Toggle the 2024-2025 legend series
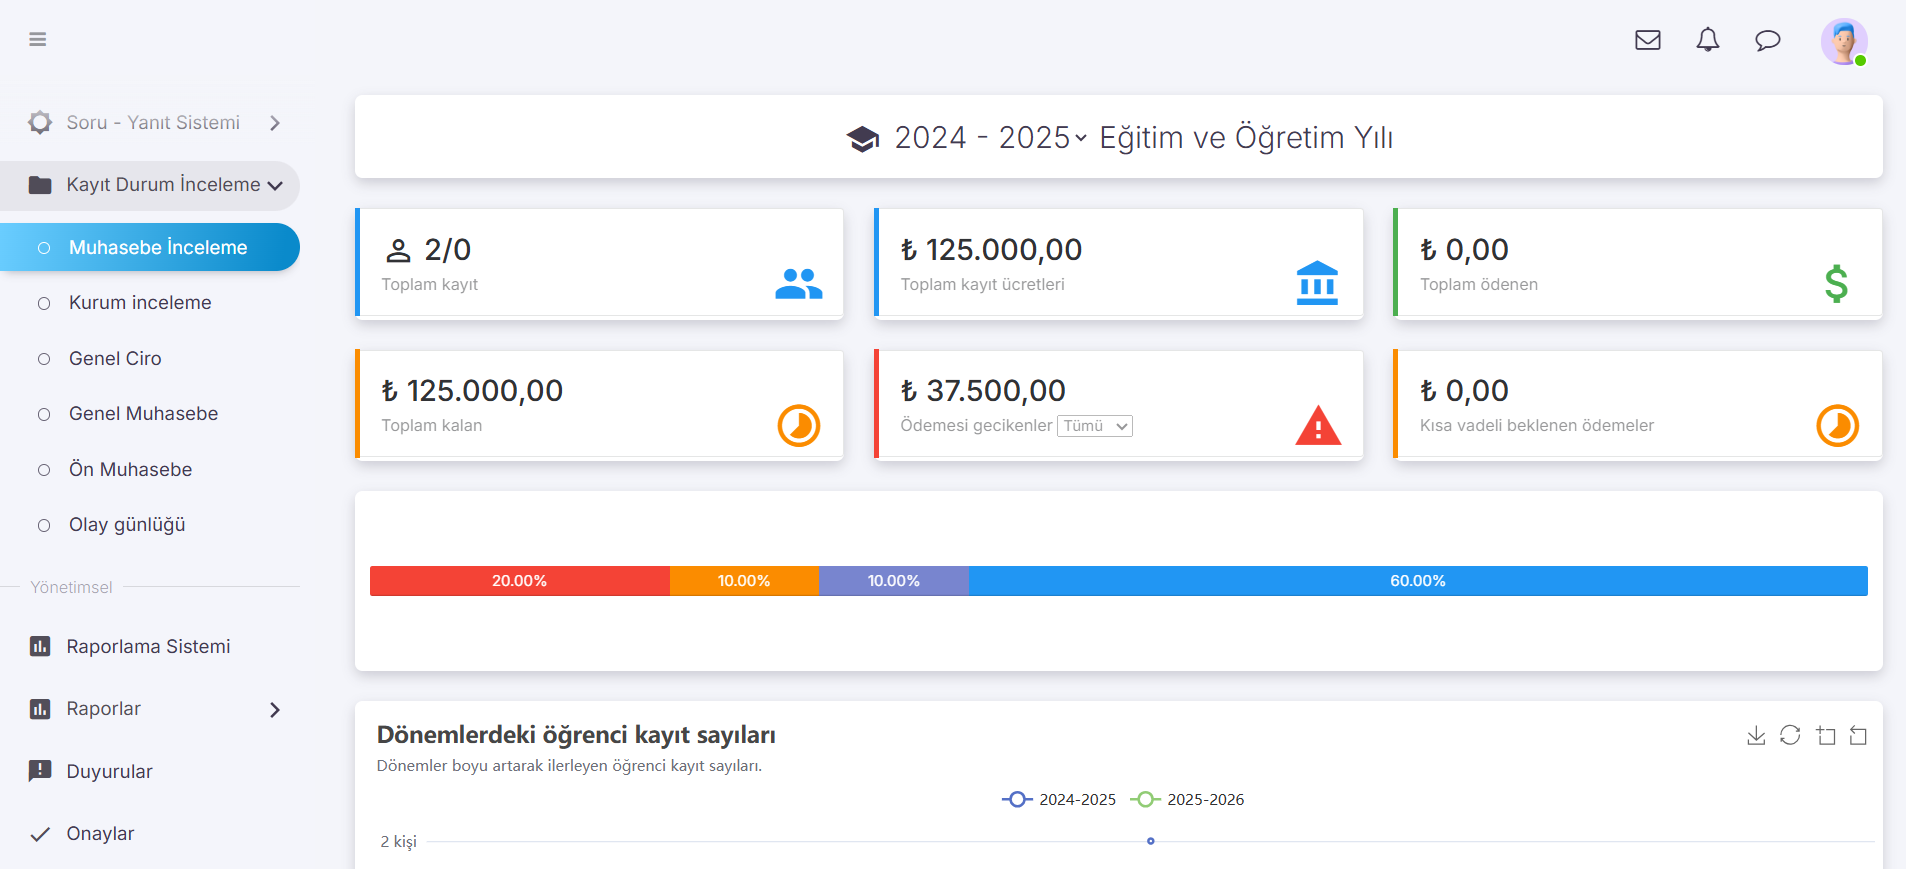Screen dimensions: 1906x869 [1059, 799]
